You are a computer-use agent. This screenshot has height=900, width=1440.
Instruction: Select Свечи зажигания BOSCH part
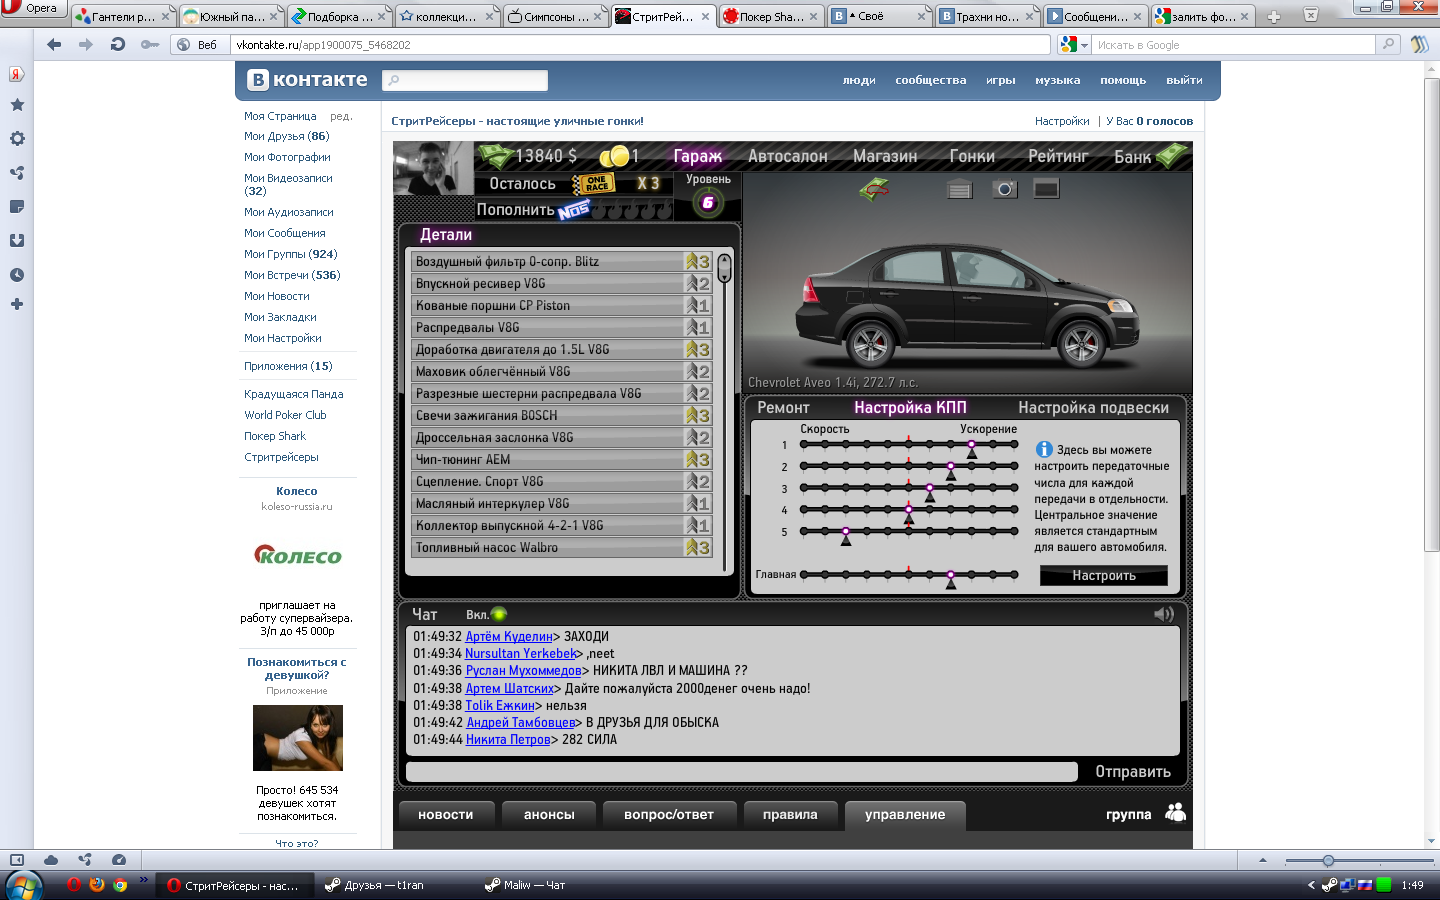pos(561,416)
